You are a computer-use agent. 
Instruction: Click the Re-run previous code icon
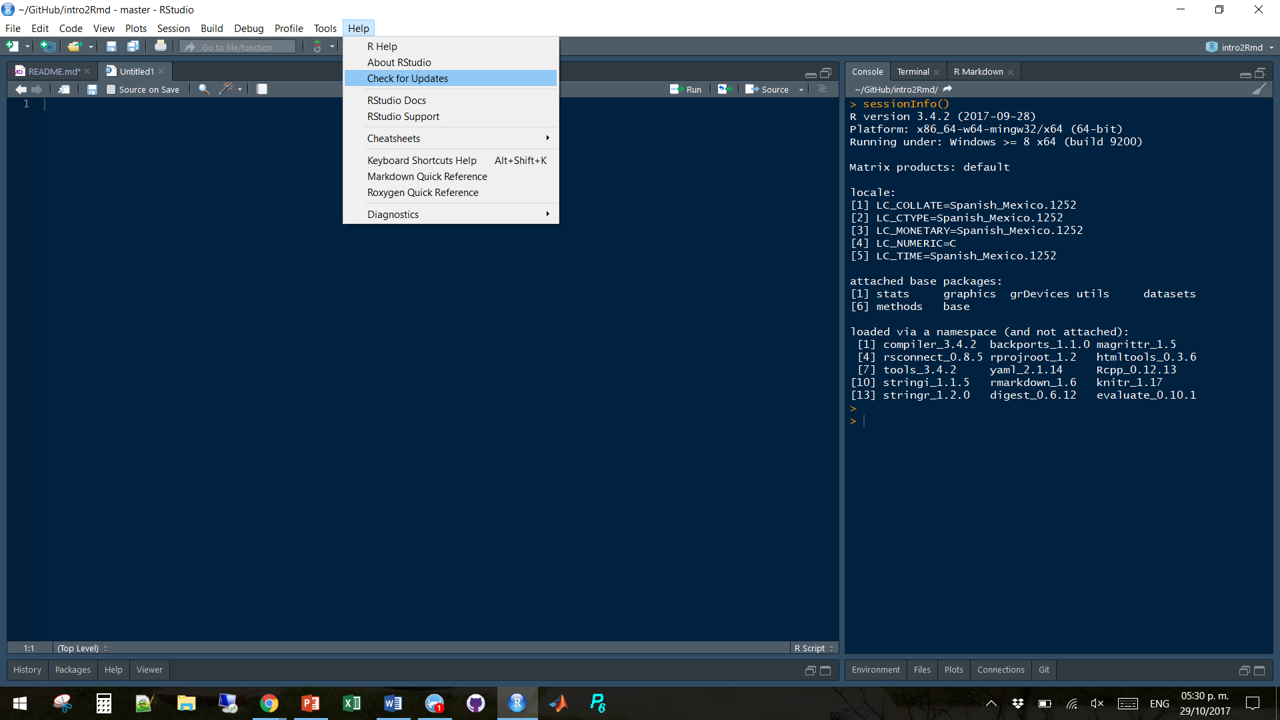tap(724, 90)
